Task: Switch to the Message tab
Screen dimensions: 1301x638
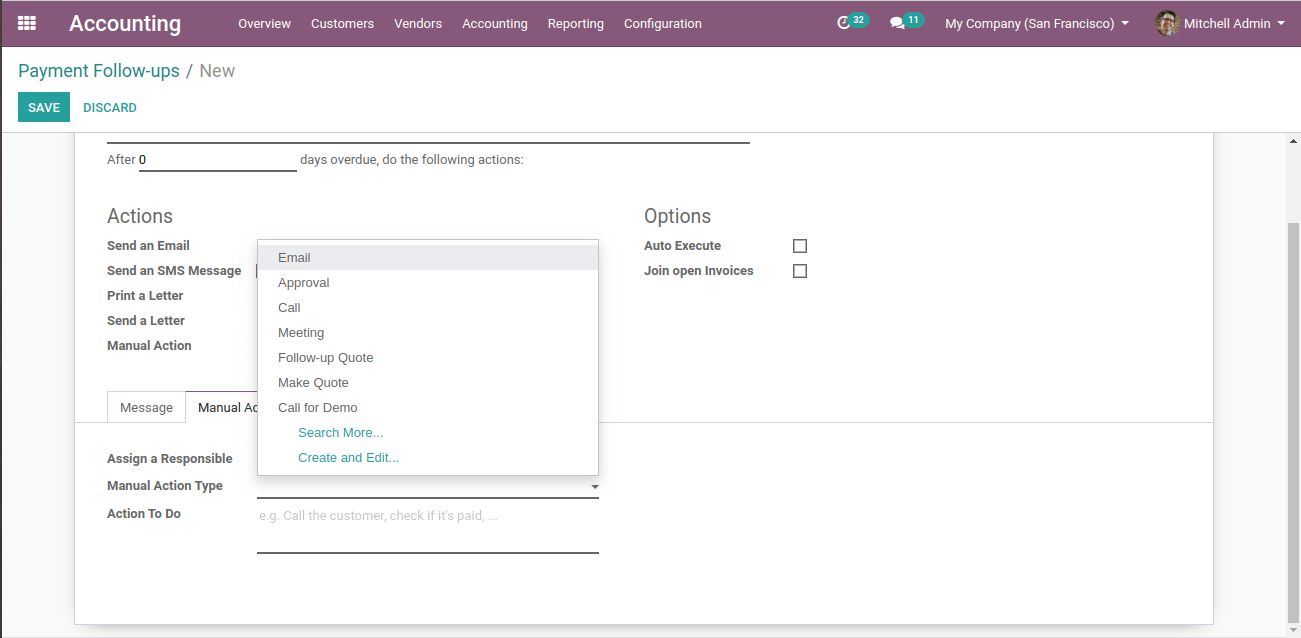Action: click(x=146, y=407)
